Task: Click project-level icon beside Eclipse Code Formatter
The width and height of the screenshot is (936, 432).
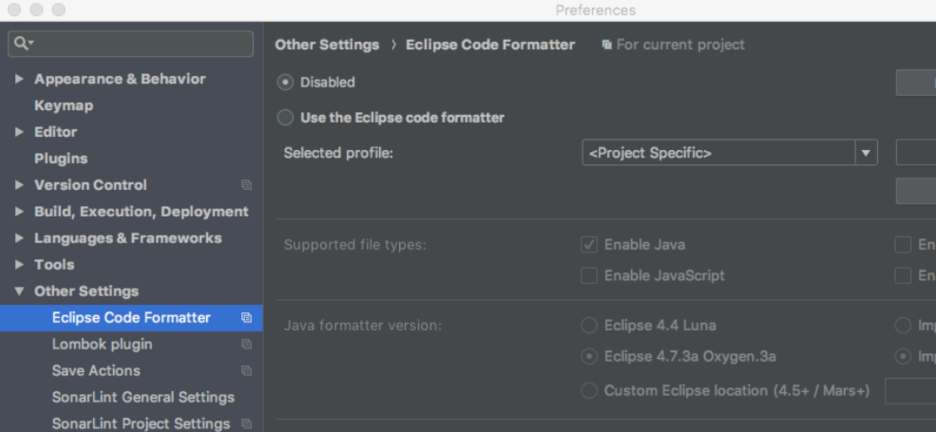Action: [247, 317]
